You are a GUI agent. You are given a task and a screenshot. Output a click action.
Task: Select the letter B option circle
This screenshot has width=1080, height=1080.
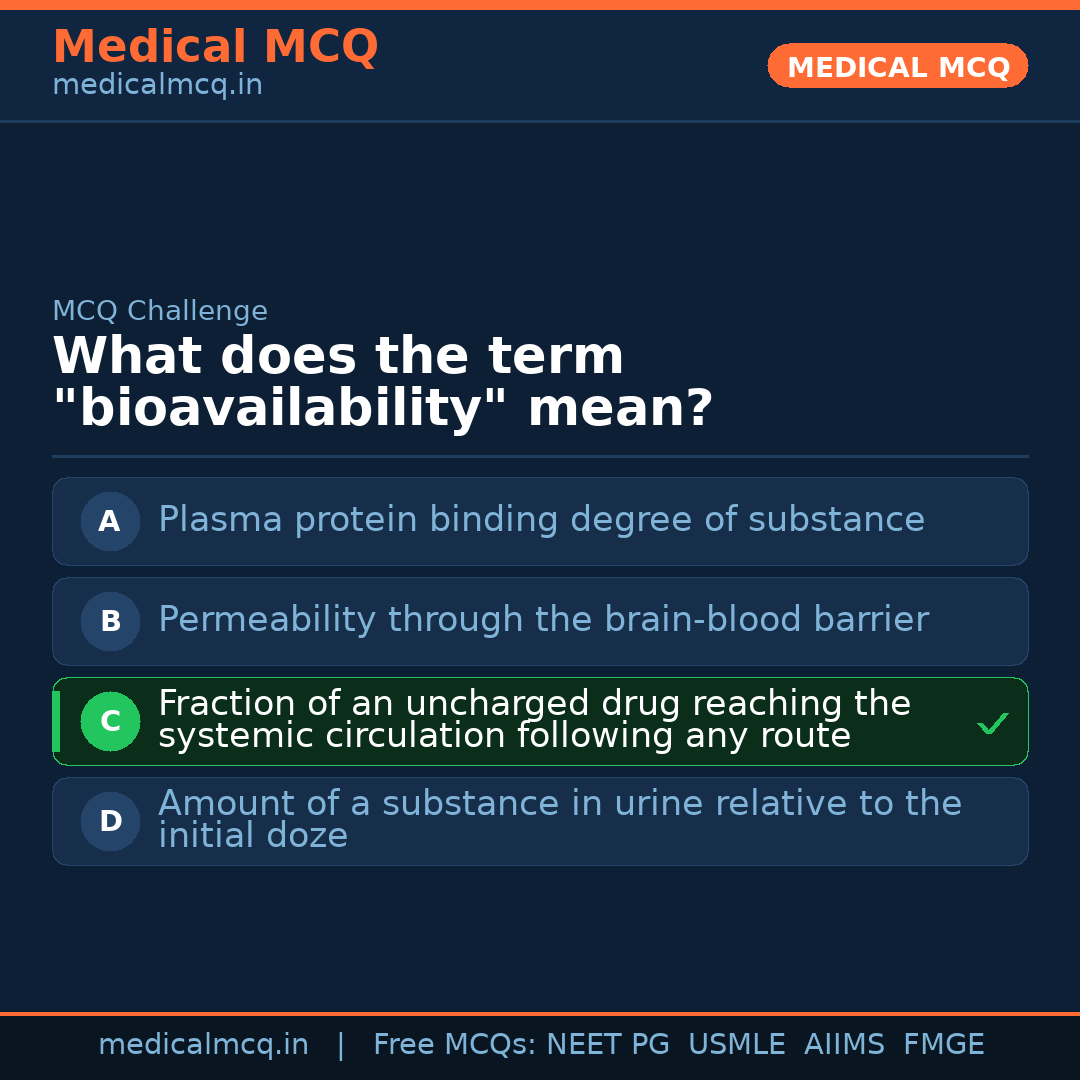pyautogui.click(x=110, y=621)
